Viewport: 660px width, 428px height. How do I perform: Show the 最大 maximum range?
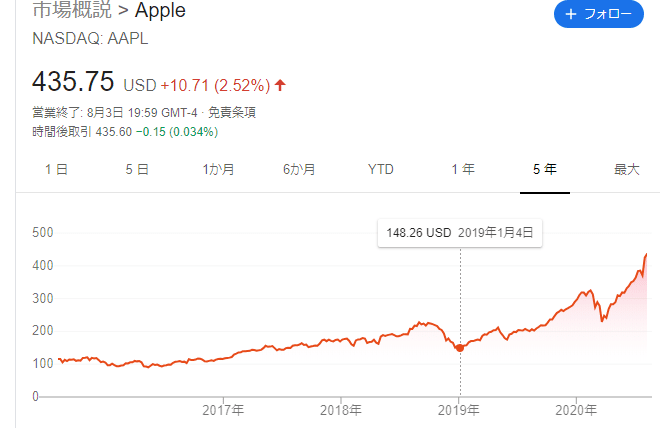tap(626, 170)
